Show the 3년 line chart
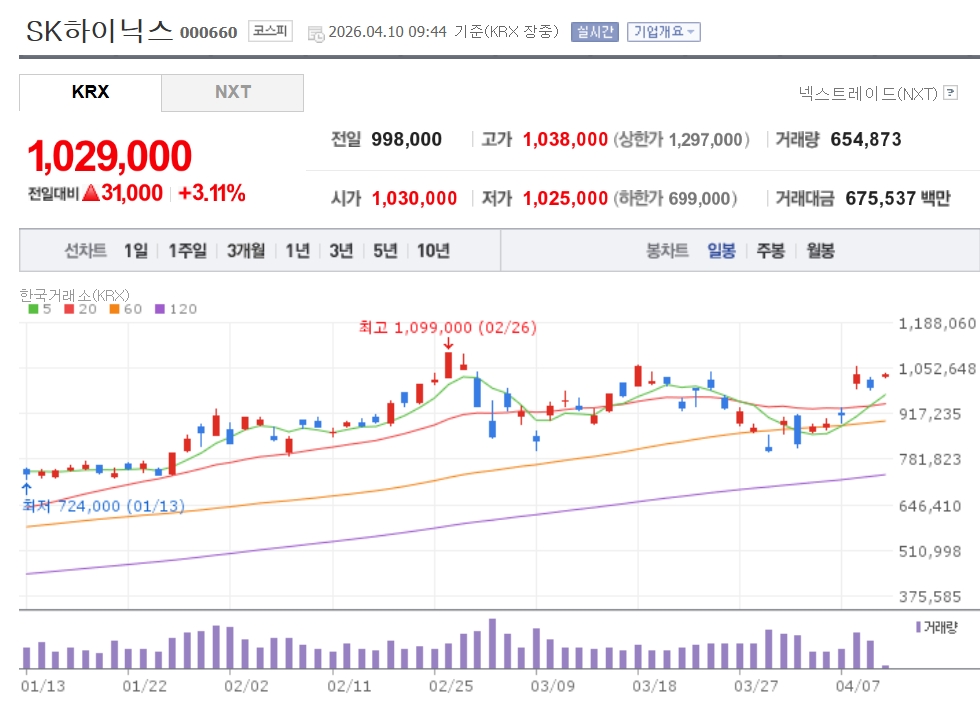 coord(341,250)
